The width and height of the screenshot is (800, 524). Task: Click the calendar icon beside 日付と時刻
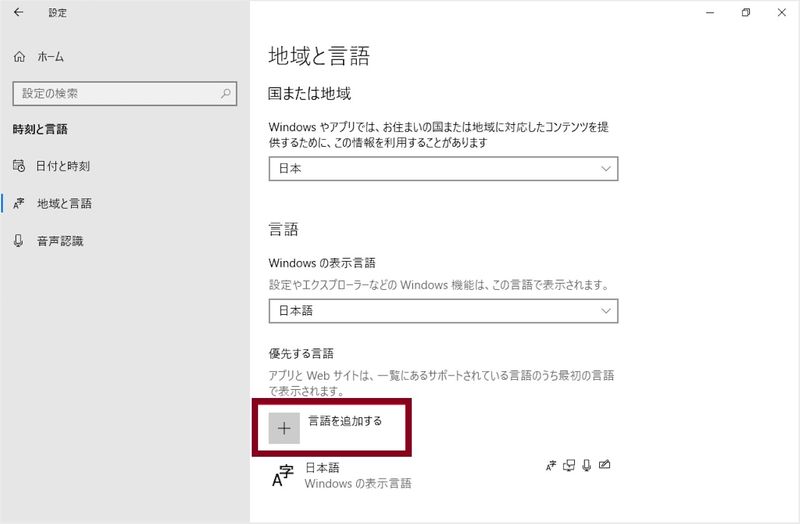[x=19, y=166]
